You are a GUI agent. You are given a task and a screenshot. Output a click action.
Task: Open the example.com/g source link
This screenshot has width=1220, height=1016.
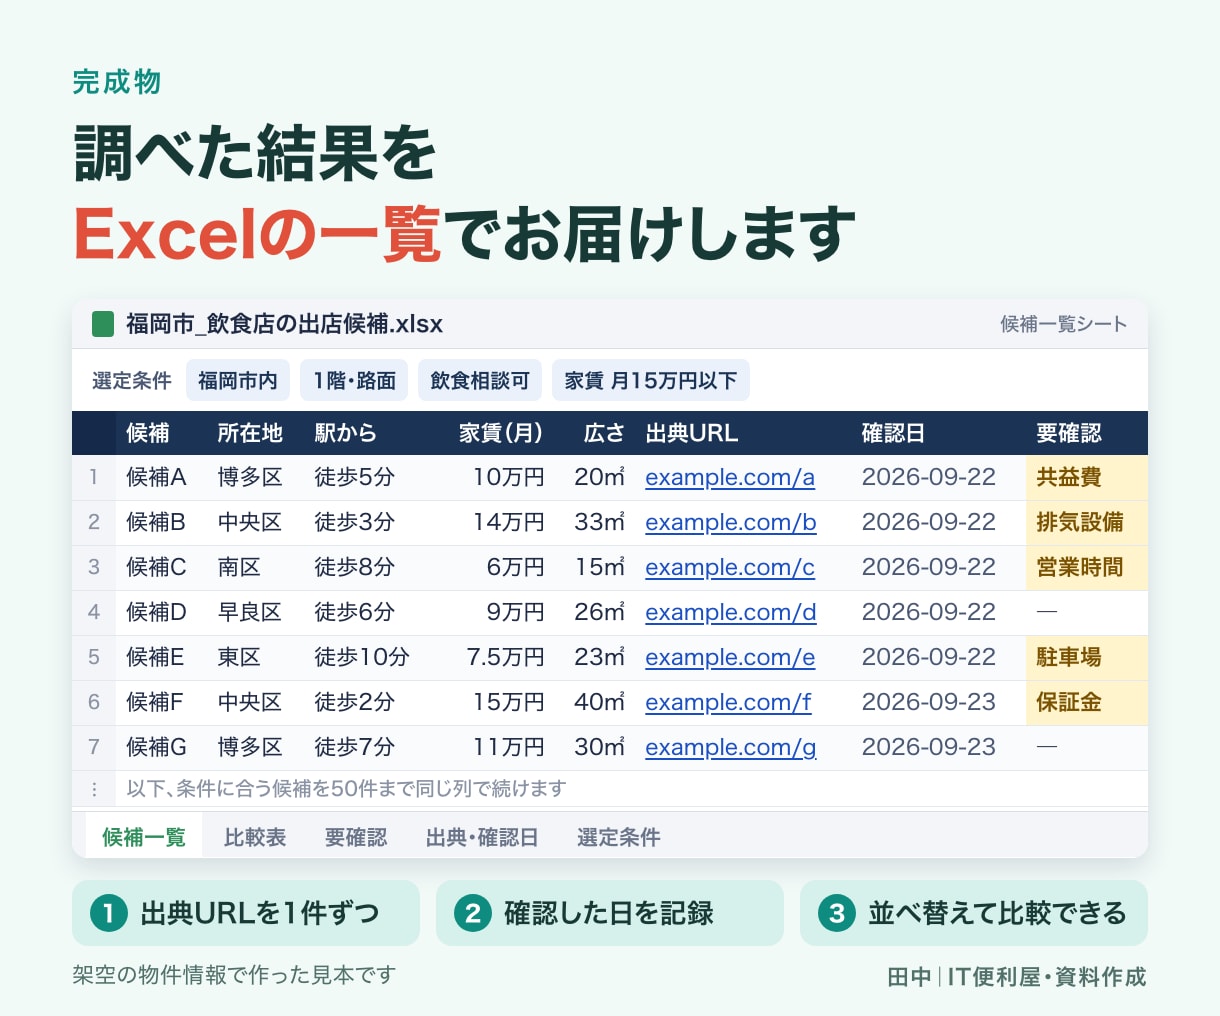click(731, 747)
